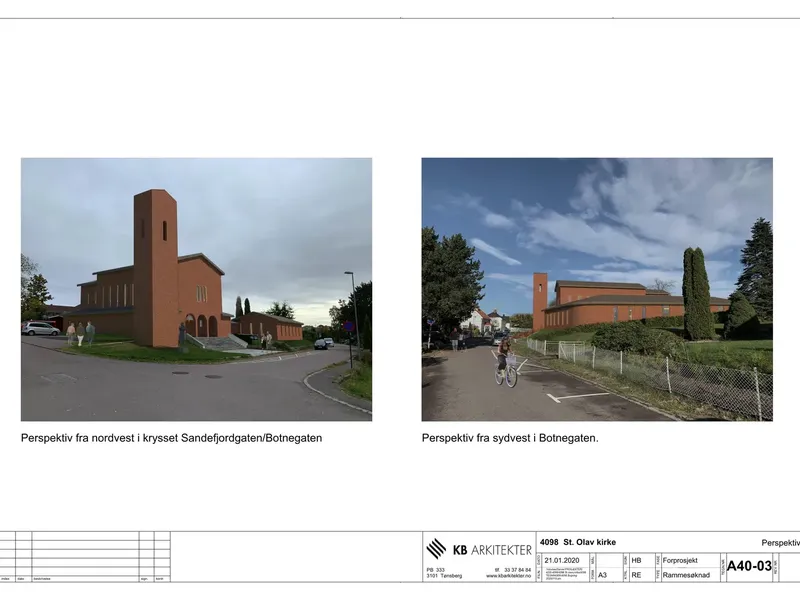
Task: Open the southwest perspective Botnegaten rendering
Action: coord(597,289)
